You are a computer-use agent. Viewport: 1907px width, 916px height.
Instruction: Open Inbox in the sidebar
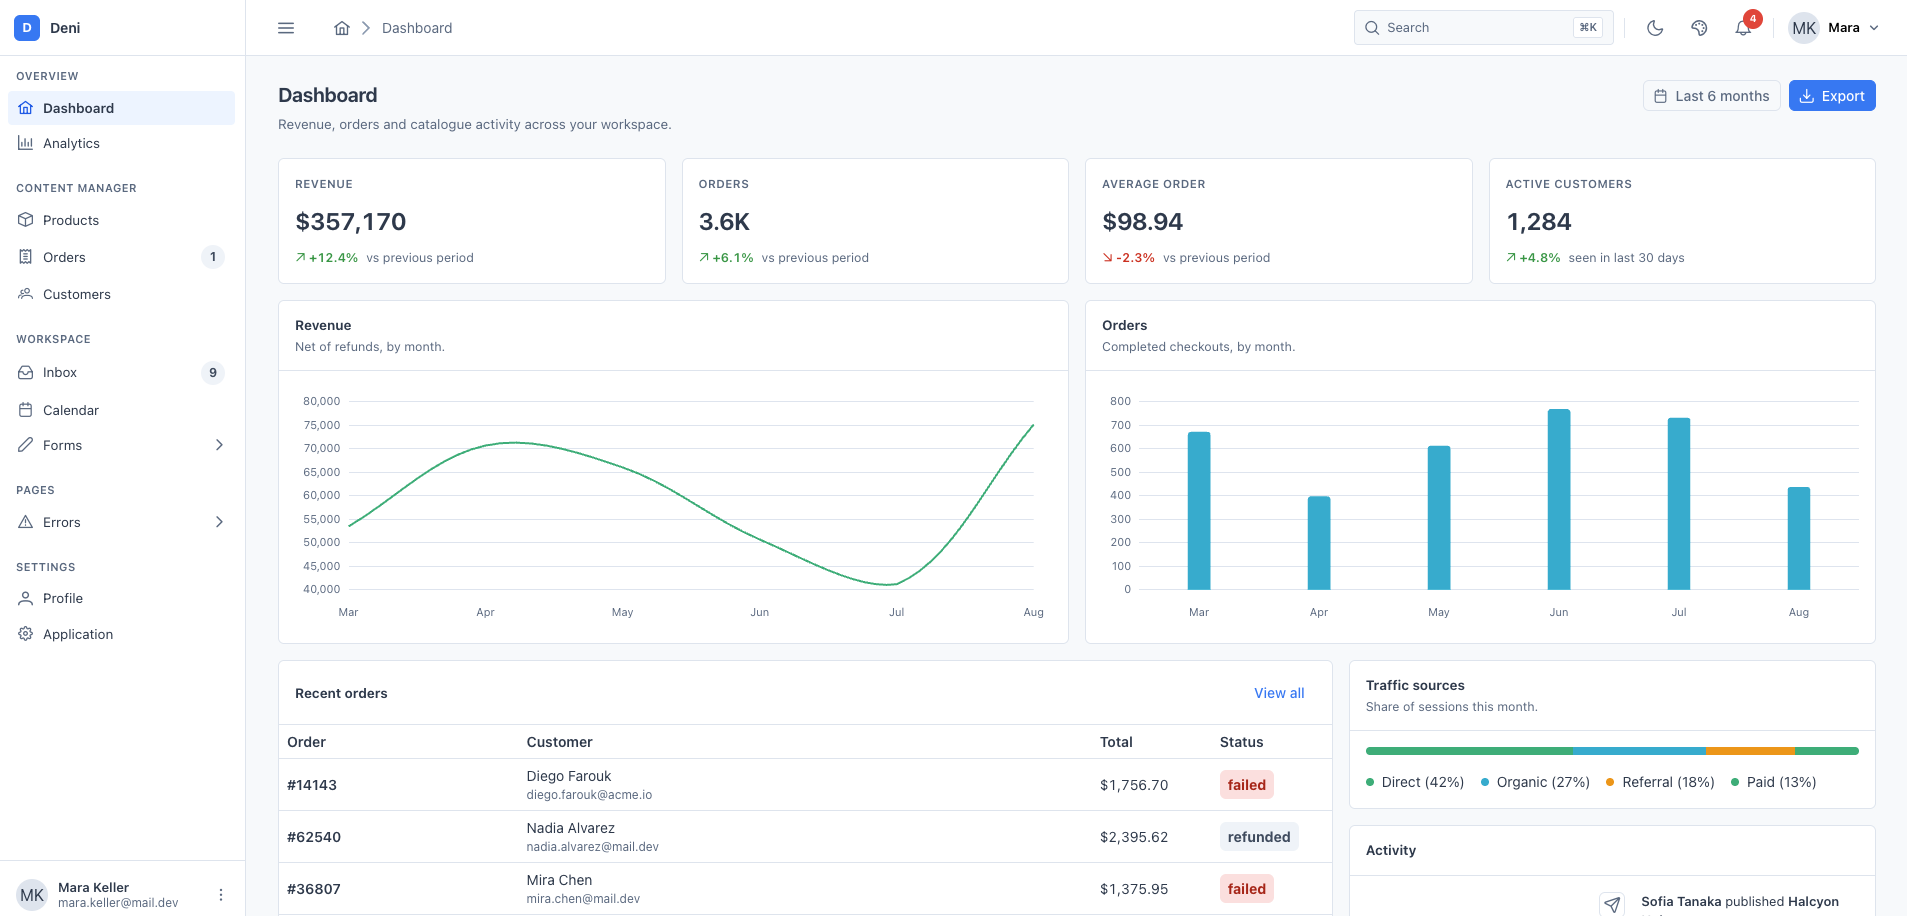coord(122,372)
